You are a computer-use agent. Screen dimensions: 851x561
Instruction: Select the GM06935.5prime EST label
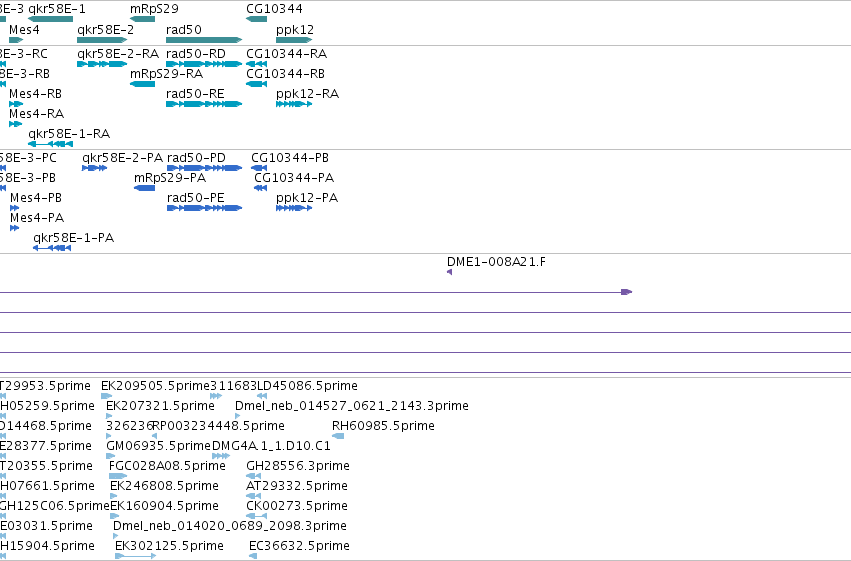158,446
